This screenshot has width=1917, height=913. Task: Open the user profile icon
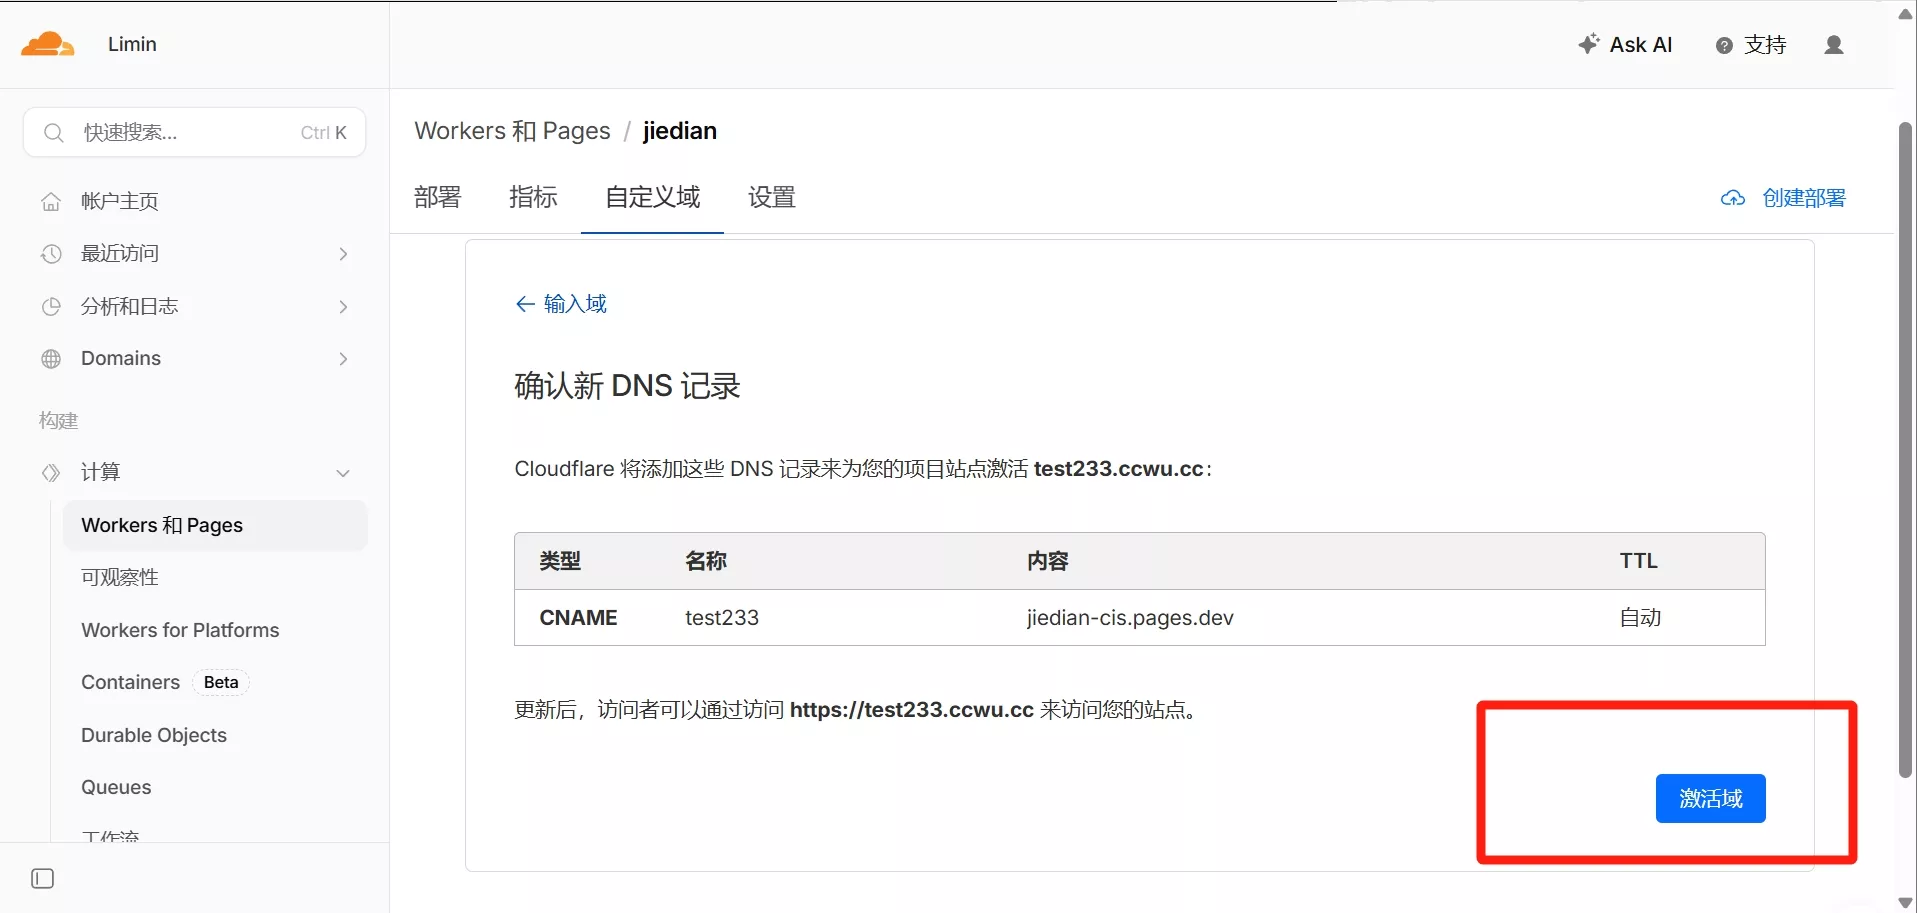click(x=1834, y=45)
